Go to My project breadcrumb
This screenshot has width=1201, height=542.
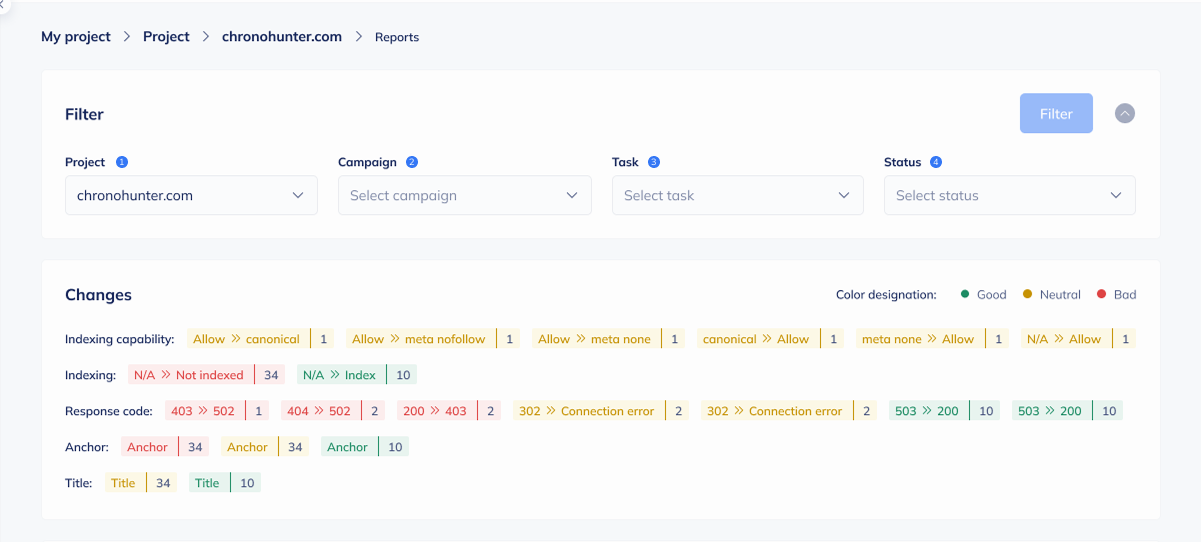(x=76, y=37)
